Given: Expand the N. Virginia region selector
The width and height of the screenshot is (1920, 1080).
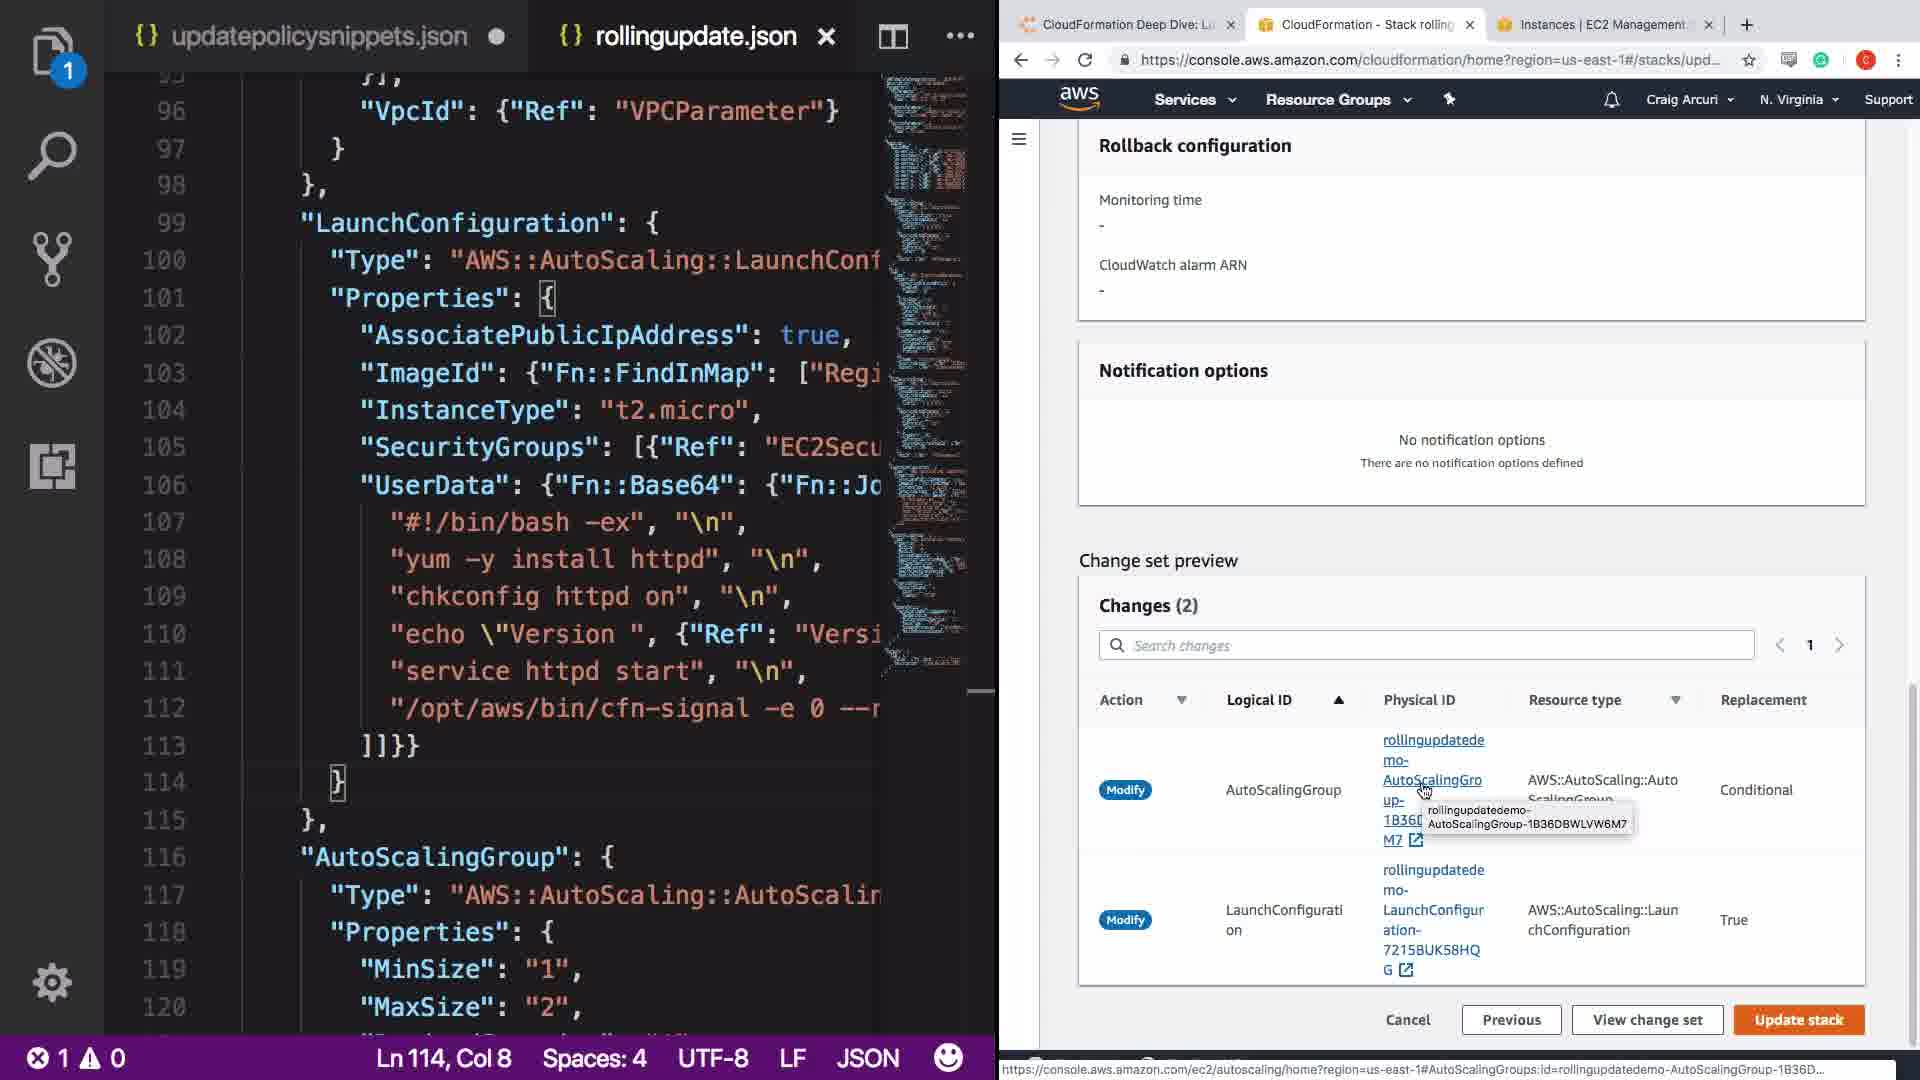Looking at the screenshot, I should 1798,100.
